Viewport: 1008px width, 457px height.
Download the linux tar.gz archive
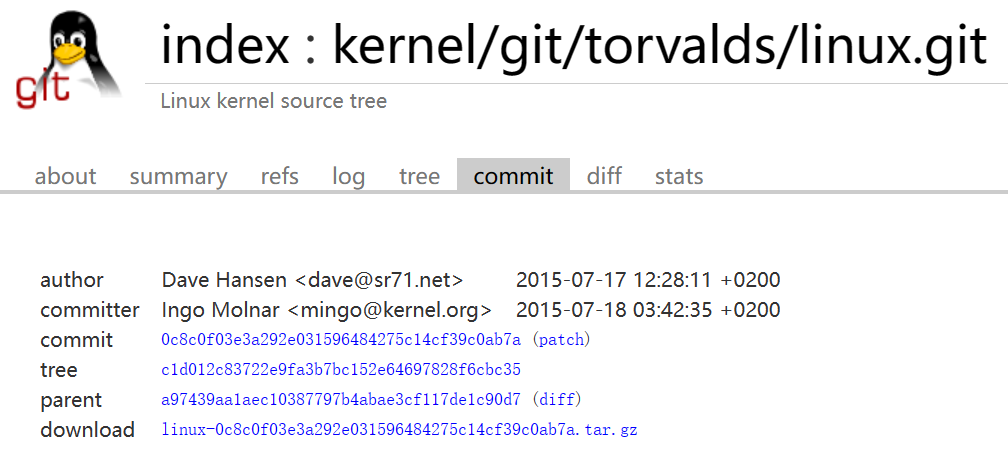[399, 429]
